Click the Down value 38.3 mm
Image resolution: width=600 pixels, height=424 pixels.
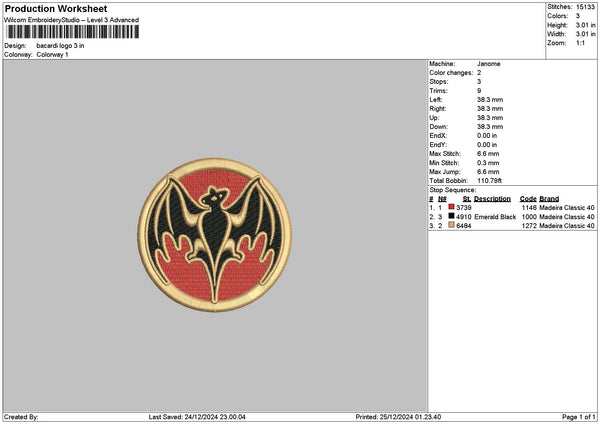click(490, 127)
